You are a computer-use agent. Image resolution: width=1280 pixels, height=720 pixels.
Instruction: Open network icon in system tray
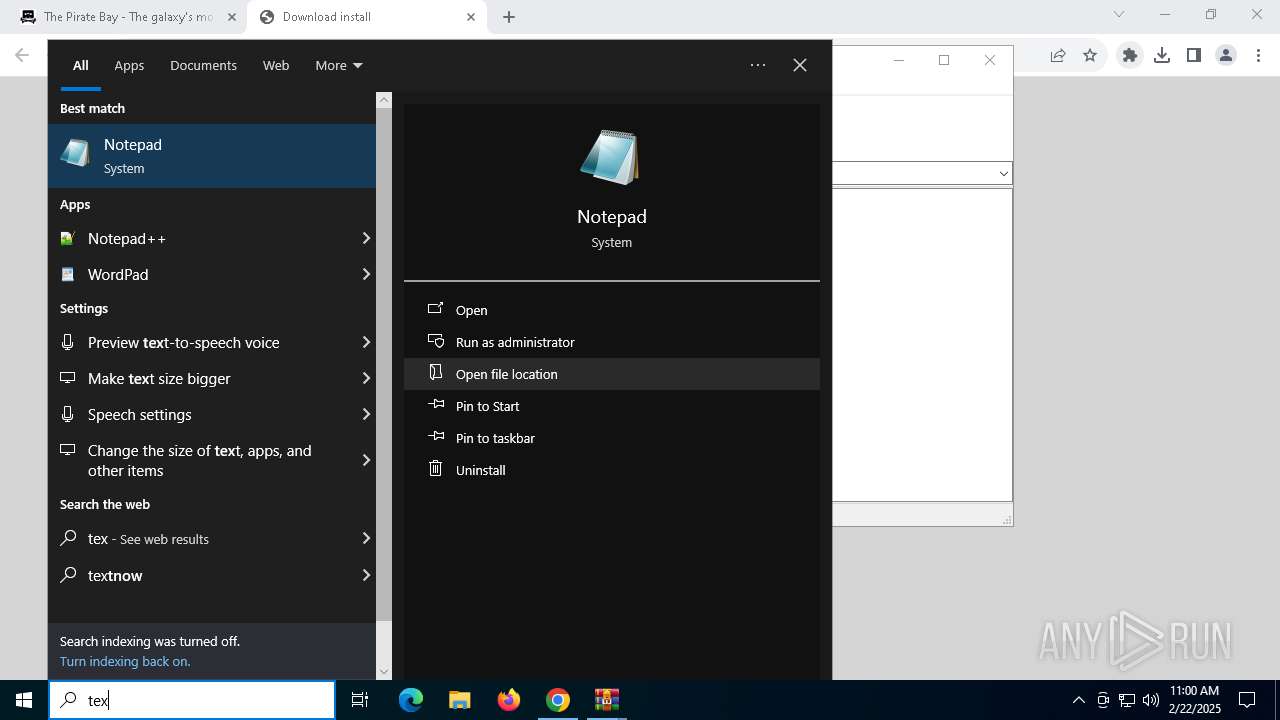tap(1127, 700)
